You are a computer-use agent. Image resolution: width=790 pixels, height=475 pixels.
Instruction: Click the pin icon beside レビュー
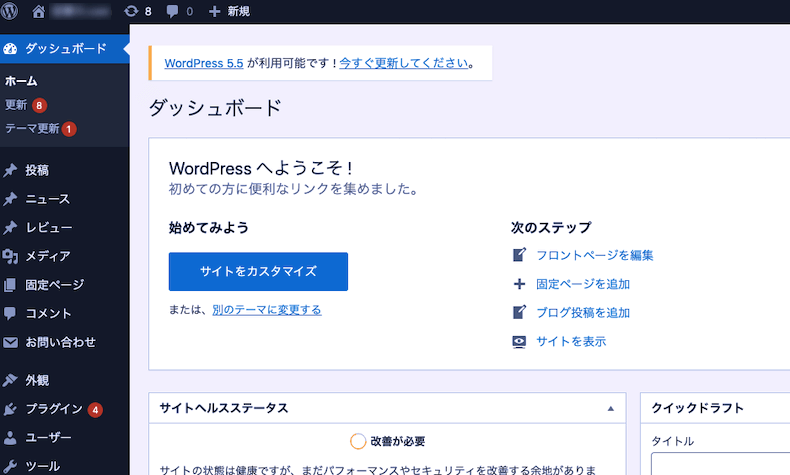[x=10, y=228]
